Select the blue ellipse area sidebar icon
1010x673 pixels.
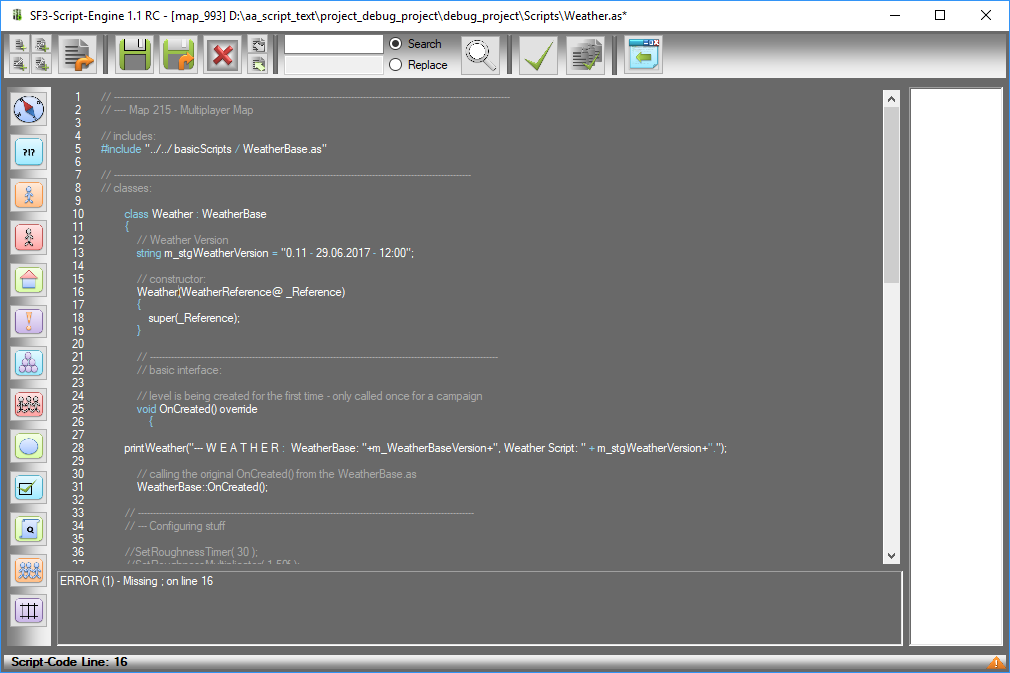pyautogui.click(x=29, y=446)
